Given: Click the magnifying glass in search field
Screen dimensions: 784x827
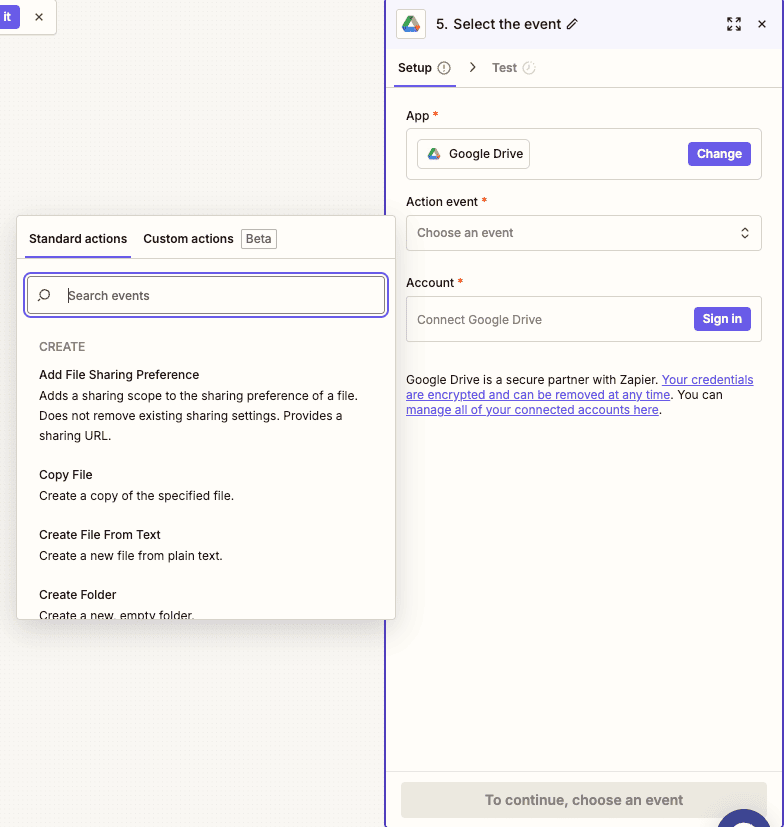Looking at the screenshot, I should tap(44, 295).
